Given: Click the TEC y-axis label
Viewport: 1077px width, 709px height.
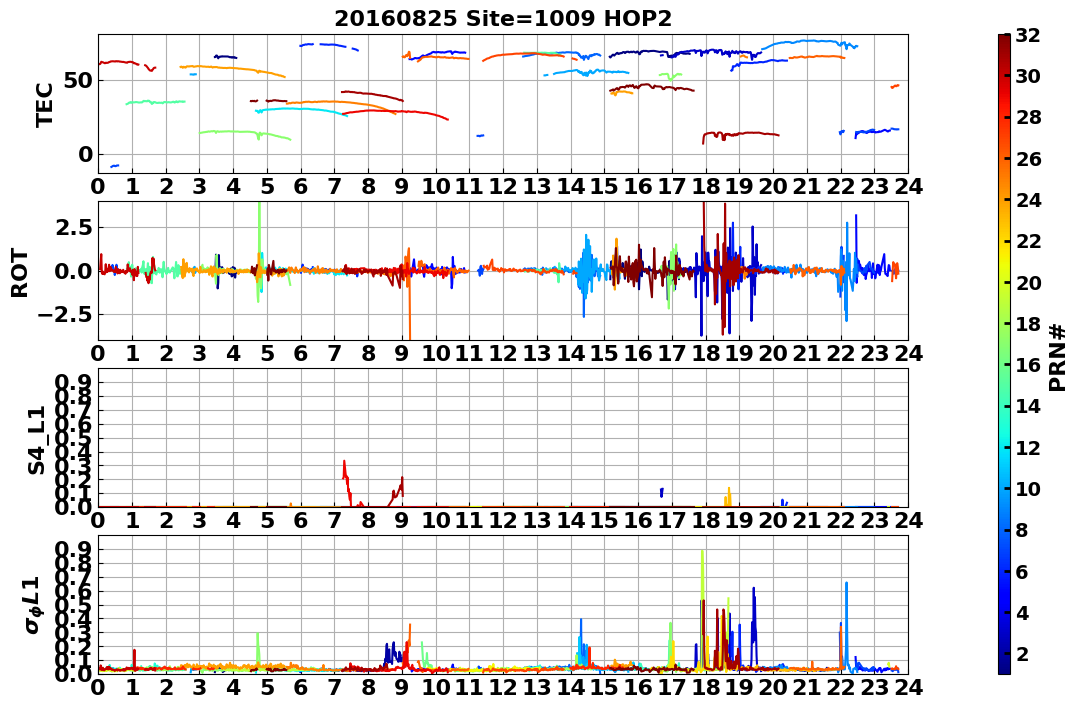Looking at the screenshot, I should [x=45, y=104].
